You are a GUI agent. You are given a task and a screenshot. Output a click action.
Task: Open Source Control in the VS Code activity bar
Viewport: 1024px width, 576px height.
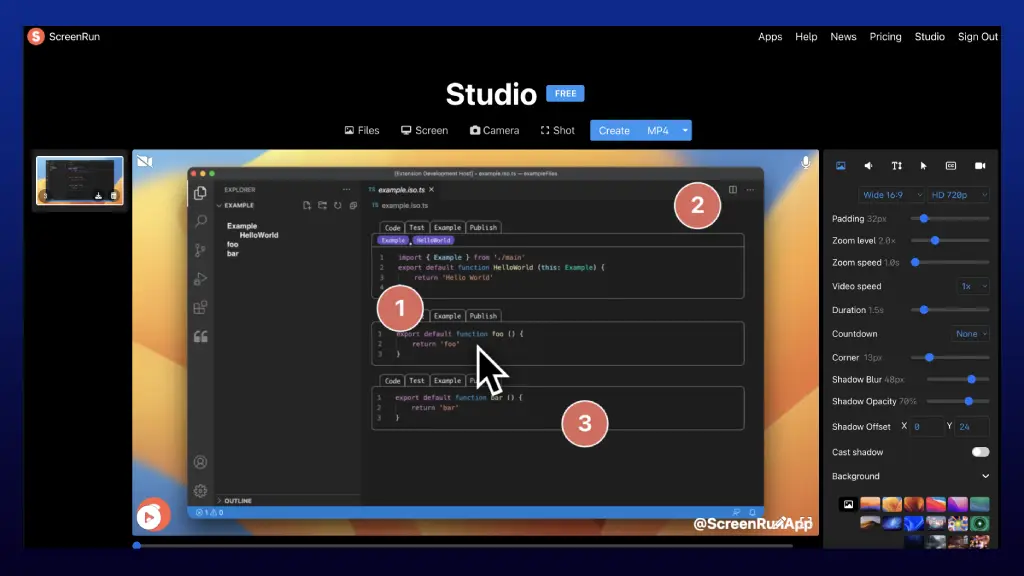(200, 250)
